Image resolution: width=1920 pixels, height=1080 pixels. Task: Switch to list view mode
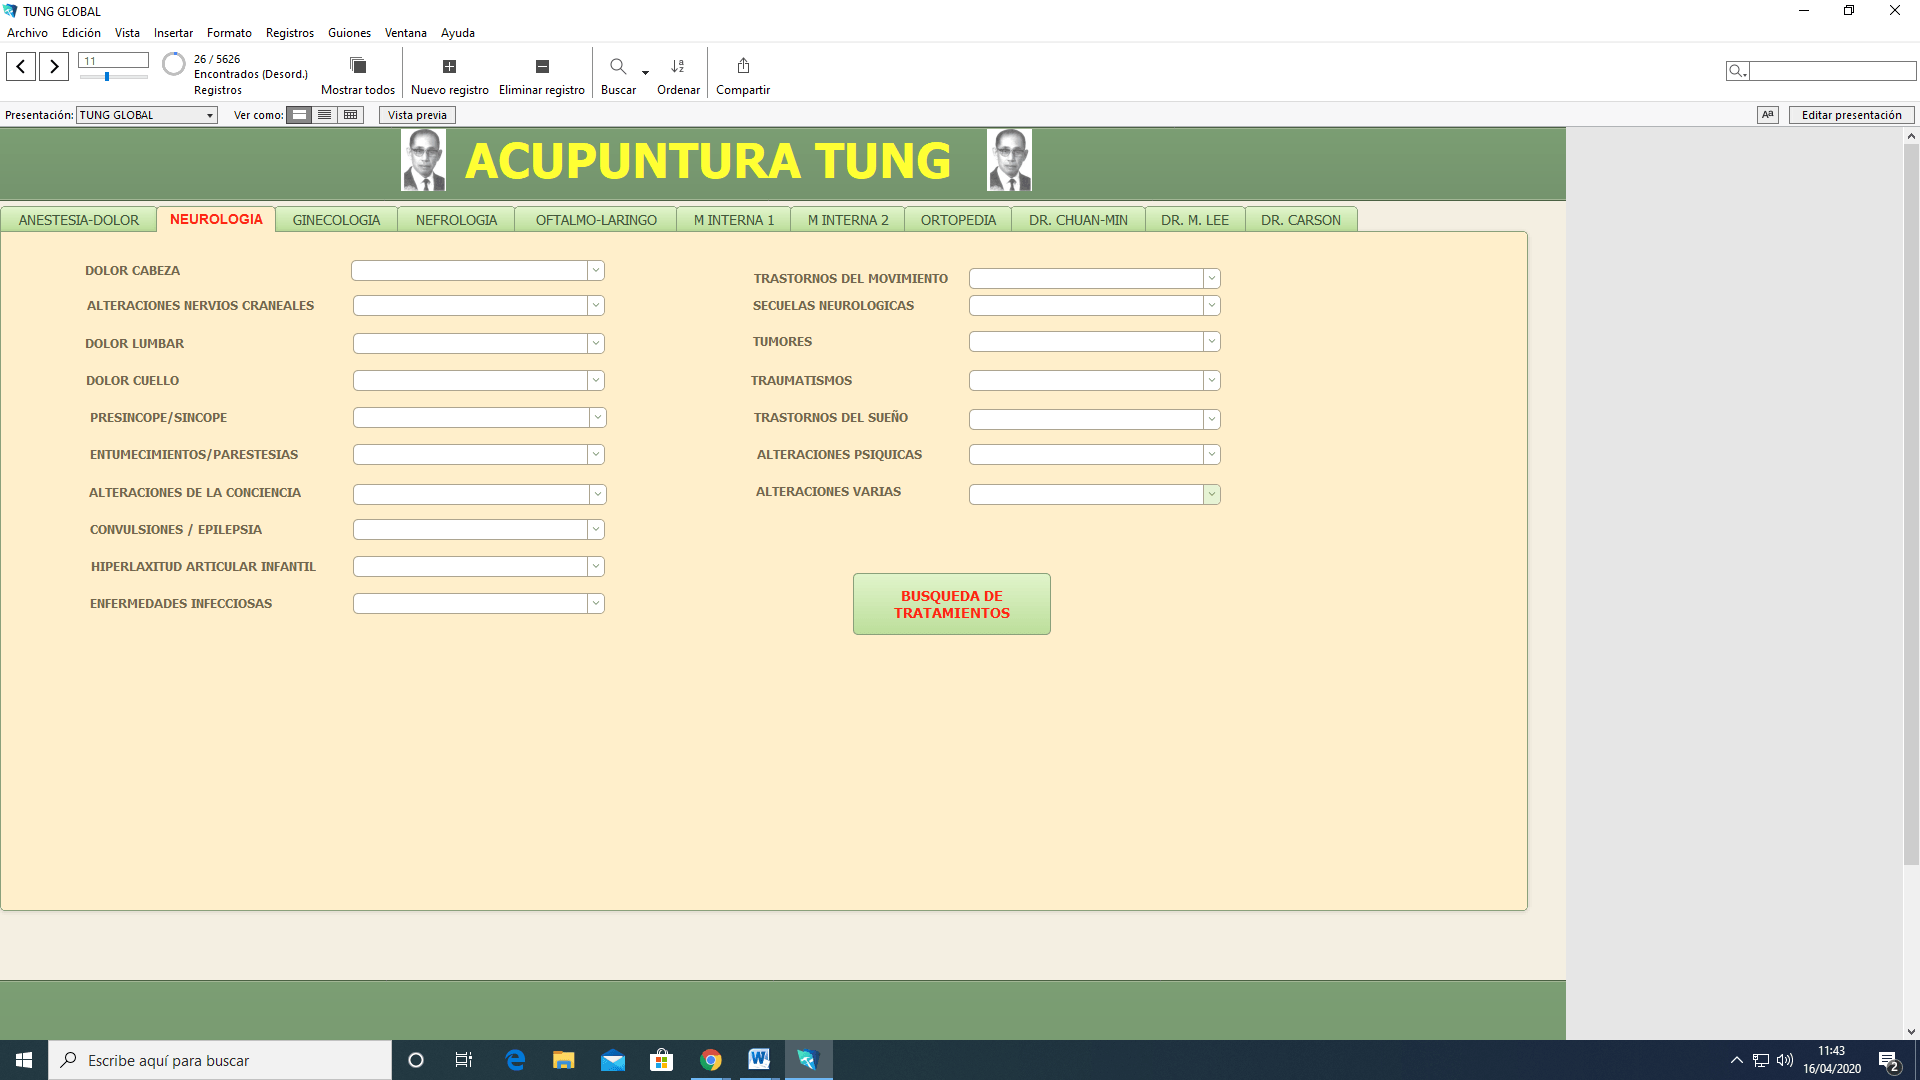point(325,115)
